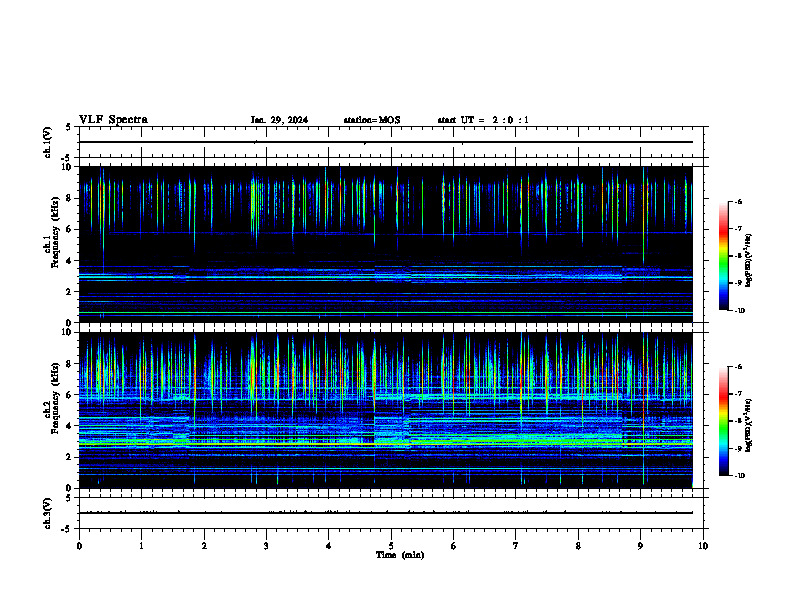
Task: Click the "station=MOS" header label
Action: pyautogui.click(x=372, y=120)
